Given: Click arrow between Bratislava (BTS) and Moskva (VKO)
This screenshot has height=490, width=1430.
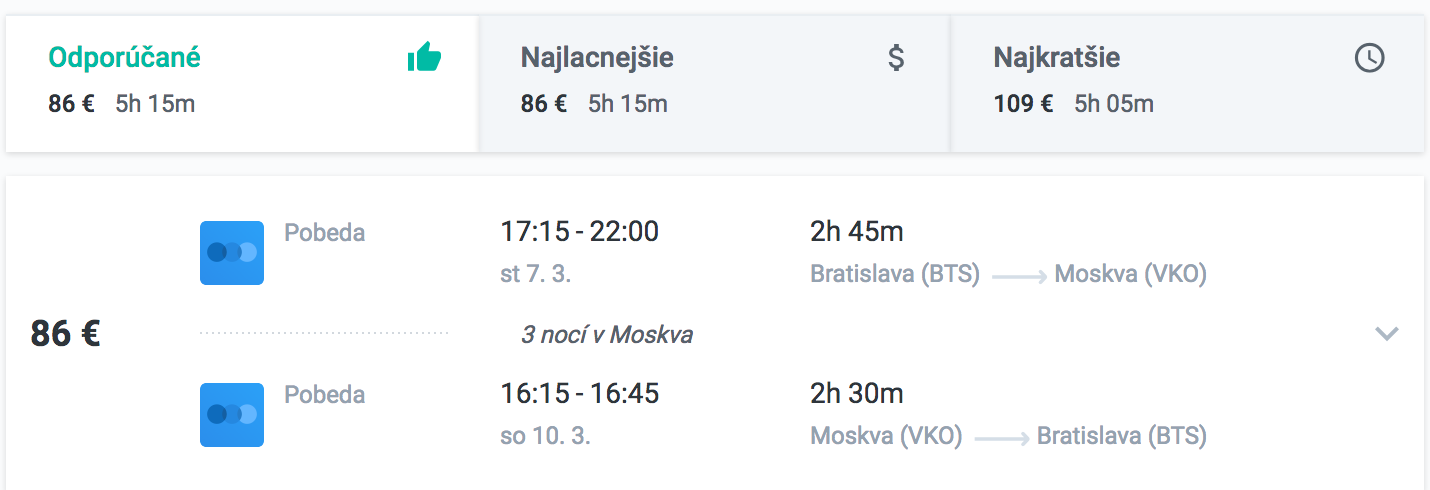Looking at the screenshot, I should [x=1018, y=276].
